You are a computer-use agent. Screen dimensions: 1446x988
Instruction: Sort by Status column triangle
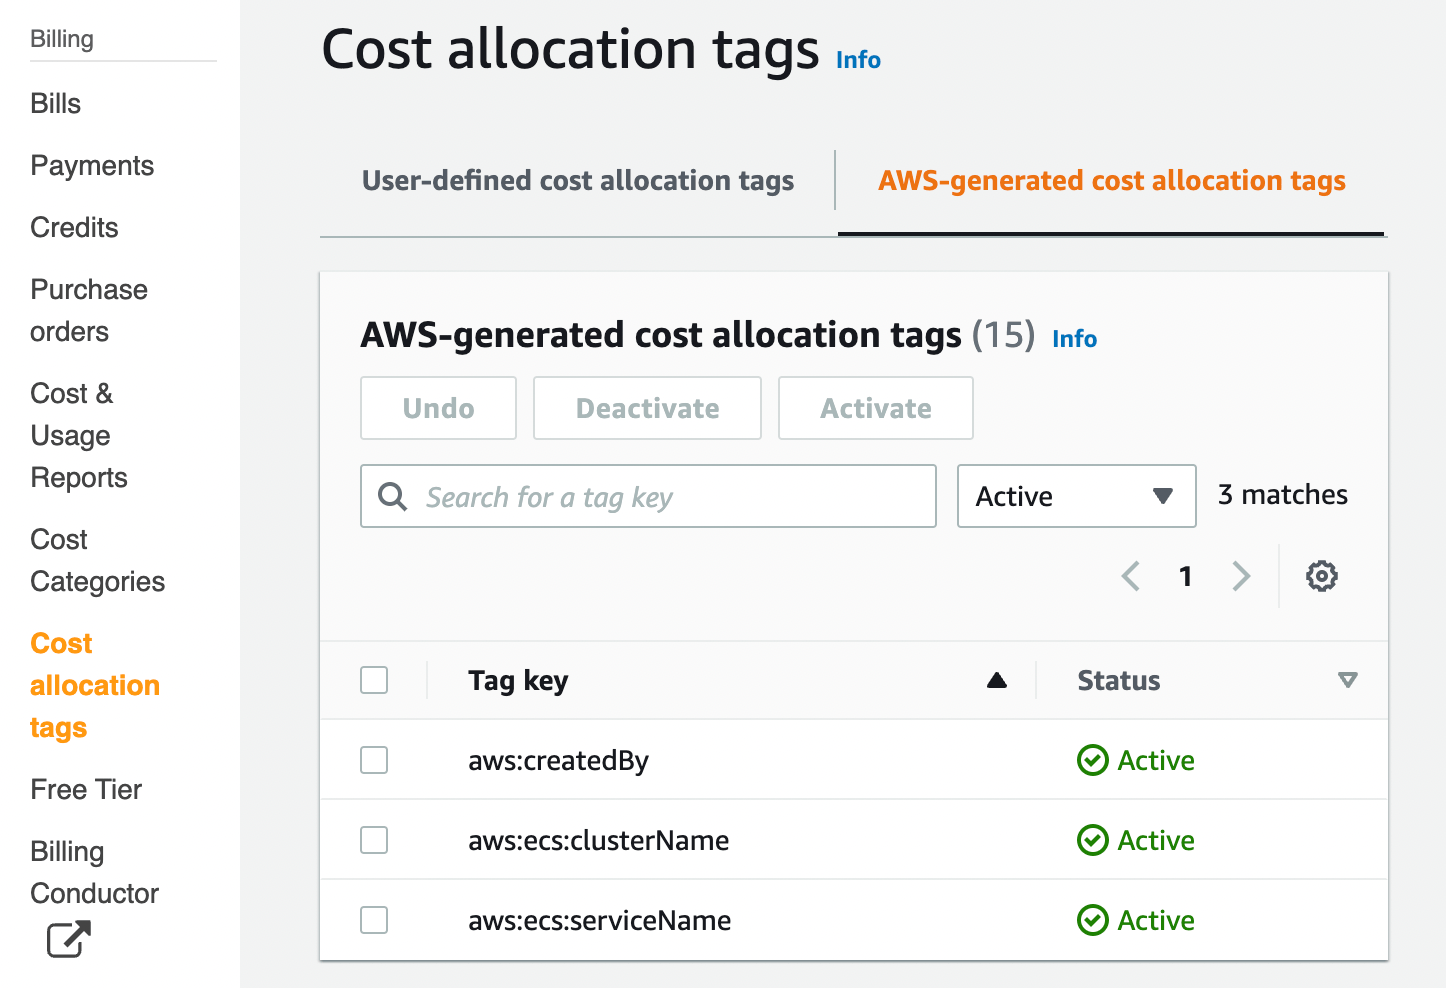(x=1347, y=681)
